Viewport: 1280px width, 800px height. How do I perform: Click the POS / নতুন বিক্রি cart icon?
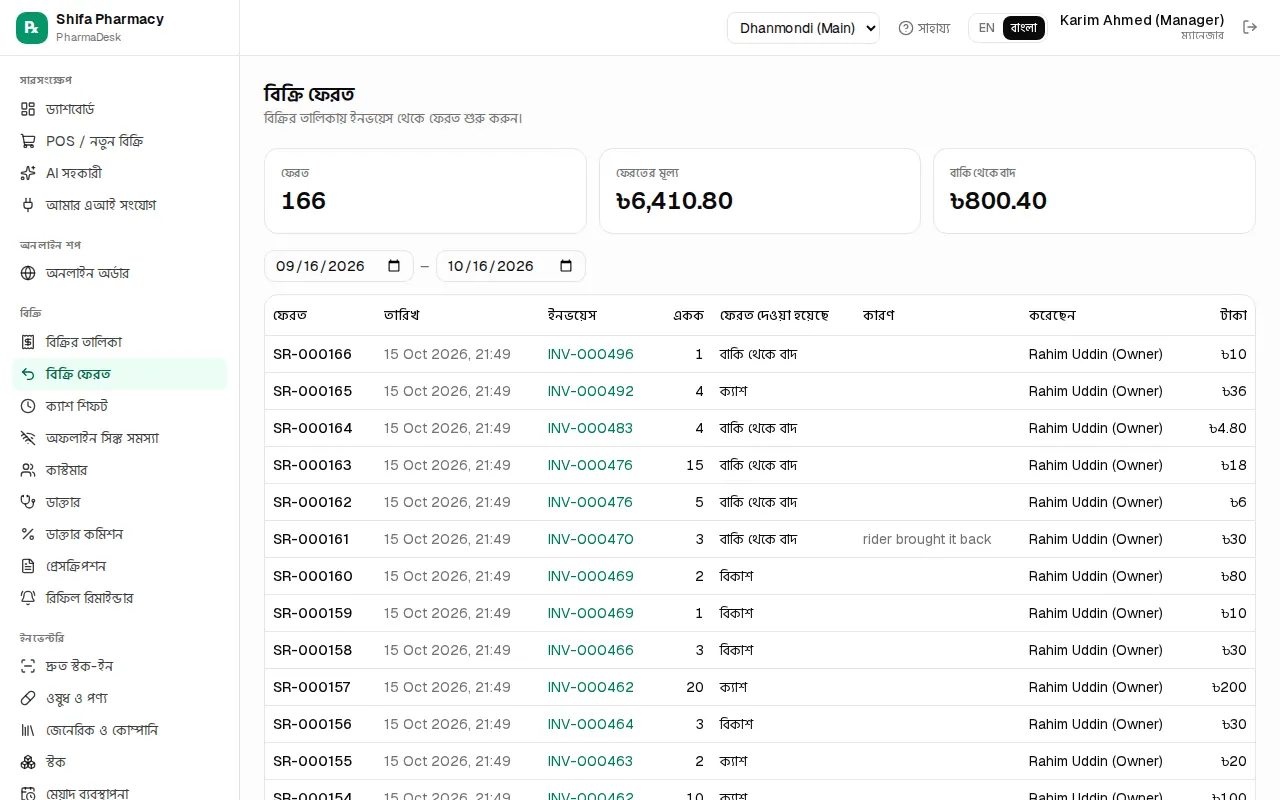pos(28,141)
